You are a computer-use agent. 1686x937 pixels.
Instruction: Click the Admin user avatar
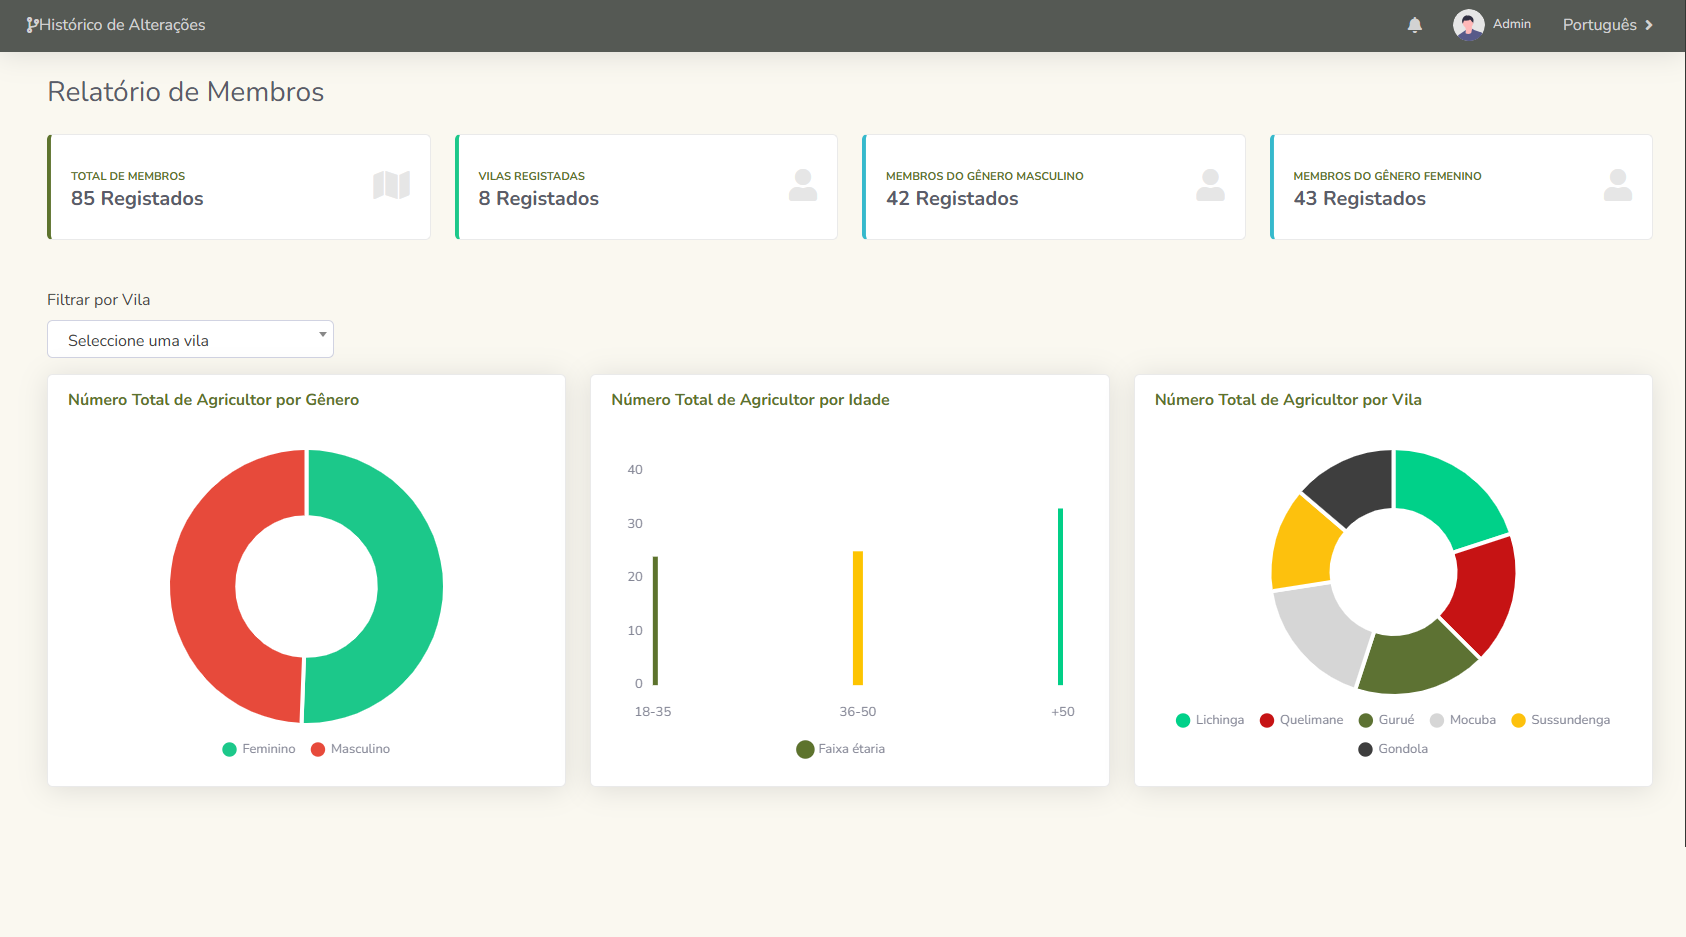pyautogui.click(x=1468, y=25)
